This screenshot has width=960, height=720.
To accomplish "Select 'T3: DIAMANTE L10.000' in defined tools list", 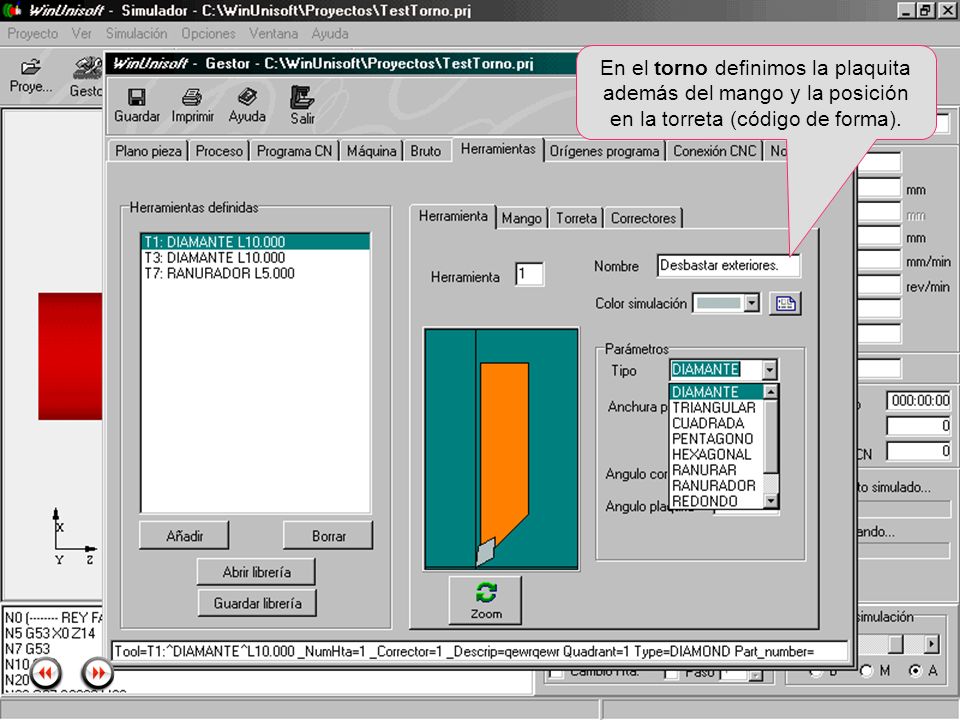I will click(255, 258).
